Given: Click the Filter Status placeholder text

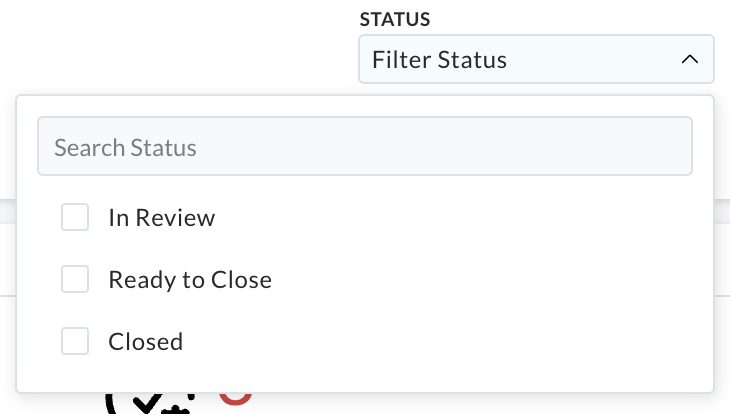Looking at the screenshot, I should (x=439, y=60).
